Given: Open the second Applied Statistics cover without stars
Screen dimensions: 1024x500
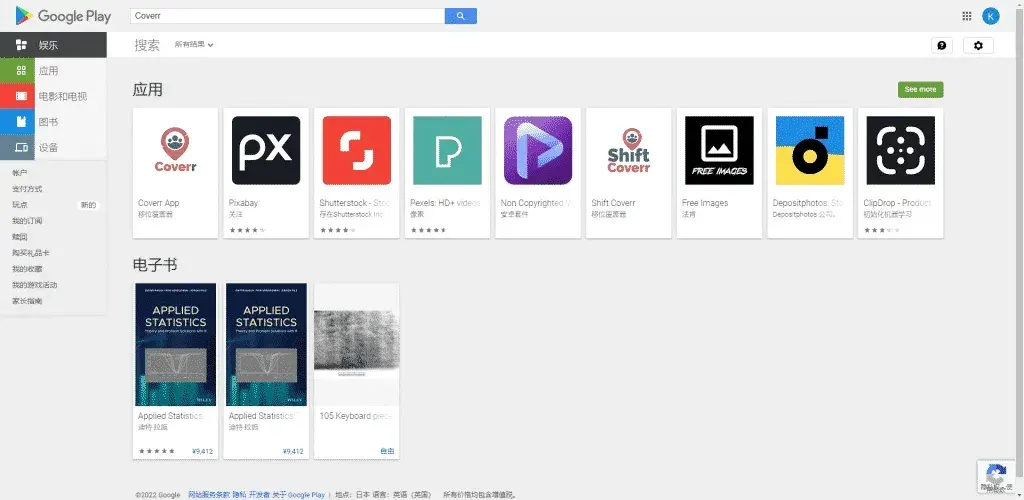Looking at the screenshot, I should click(266, 345).
